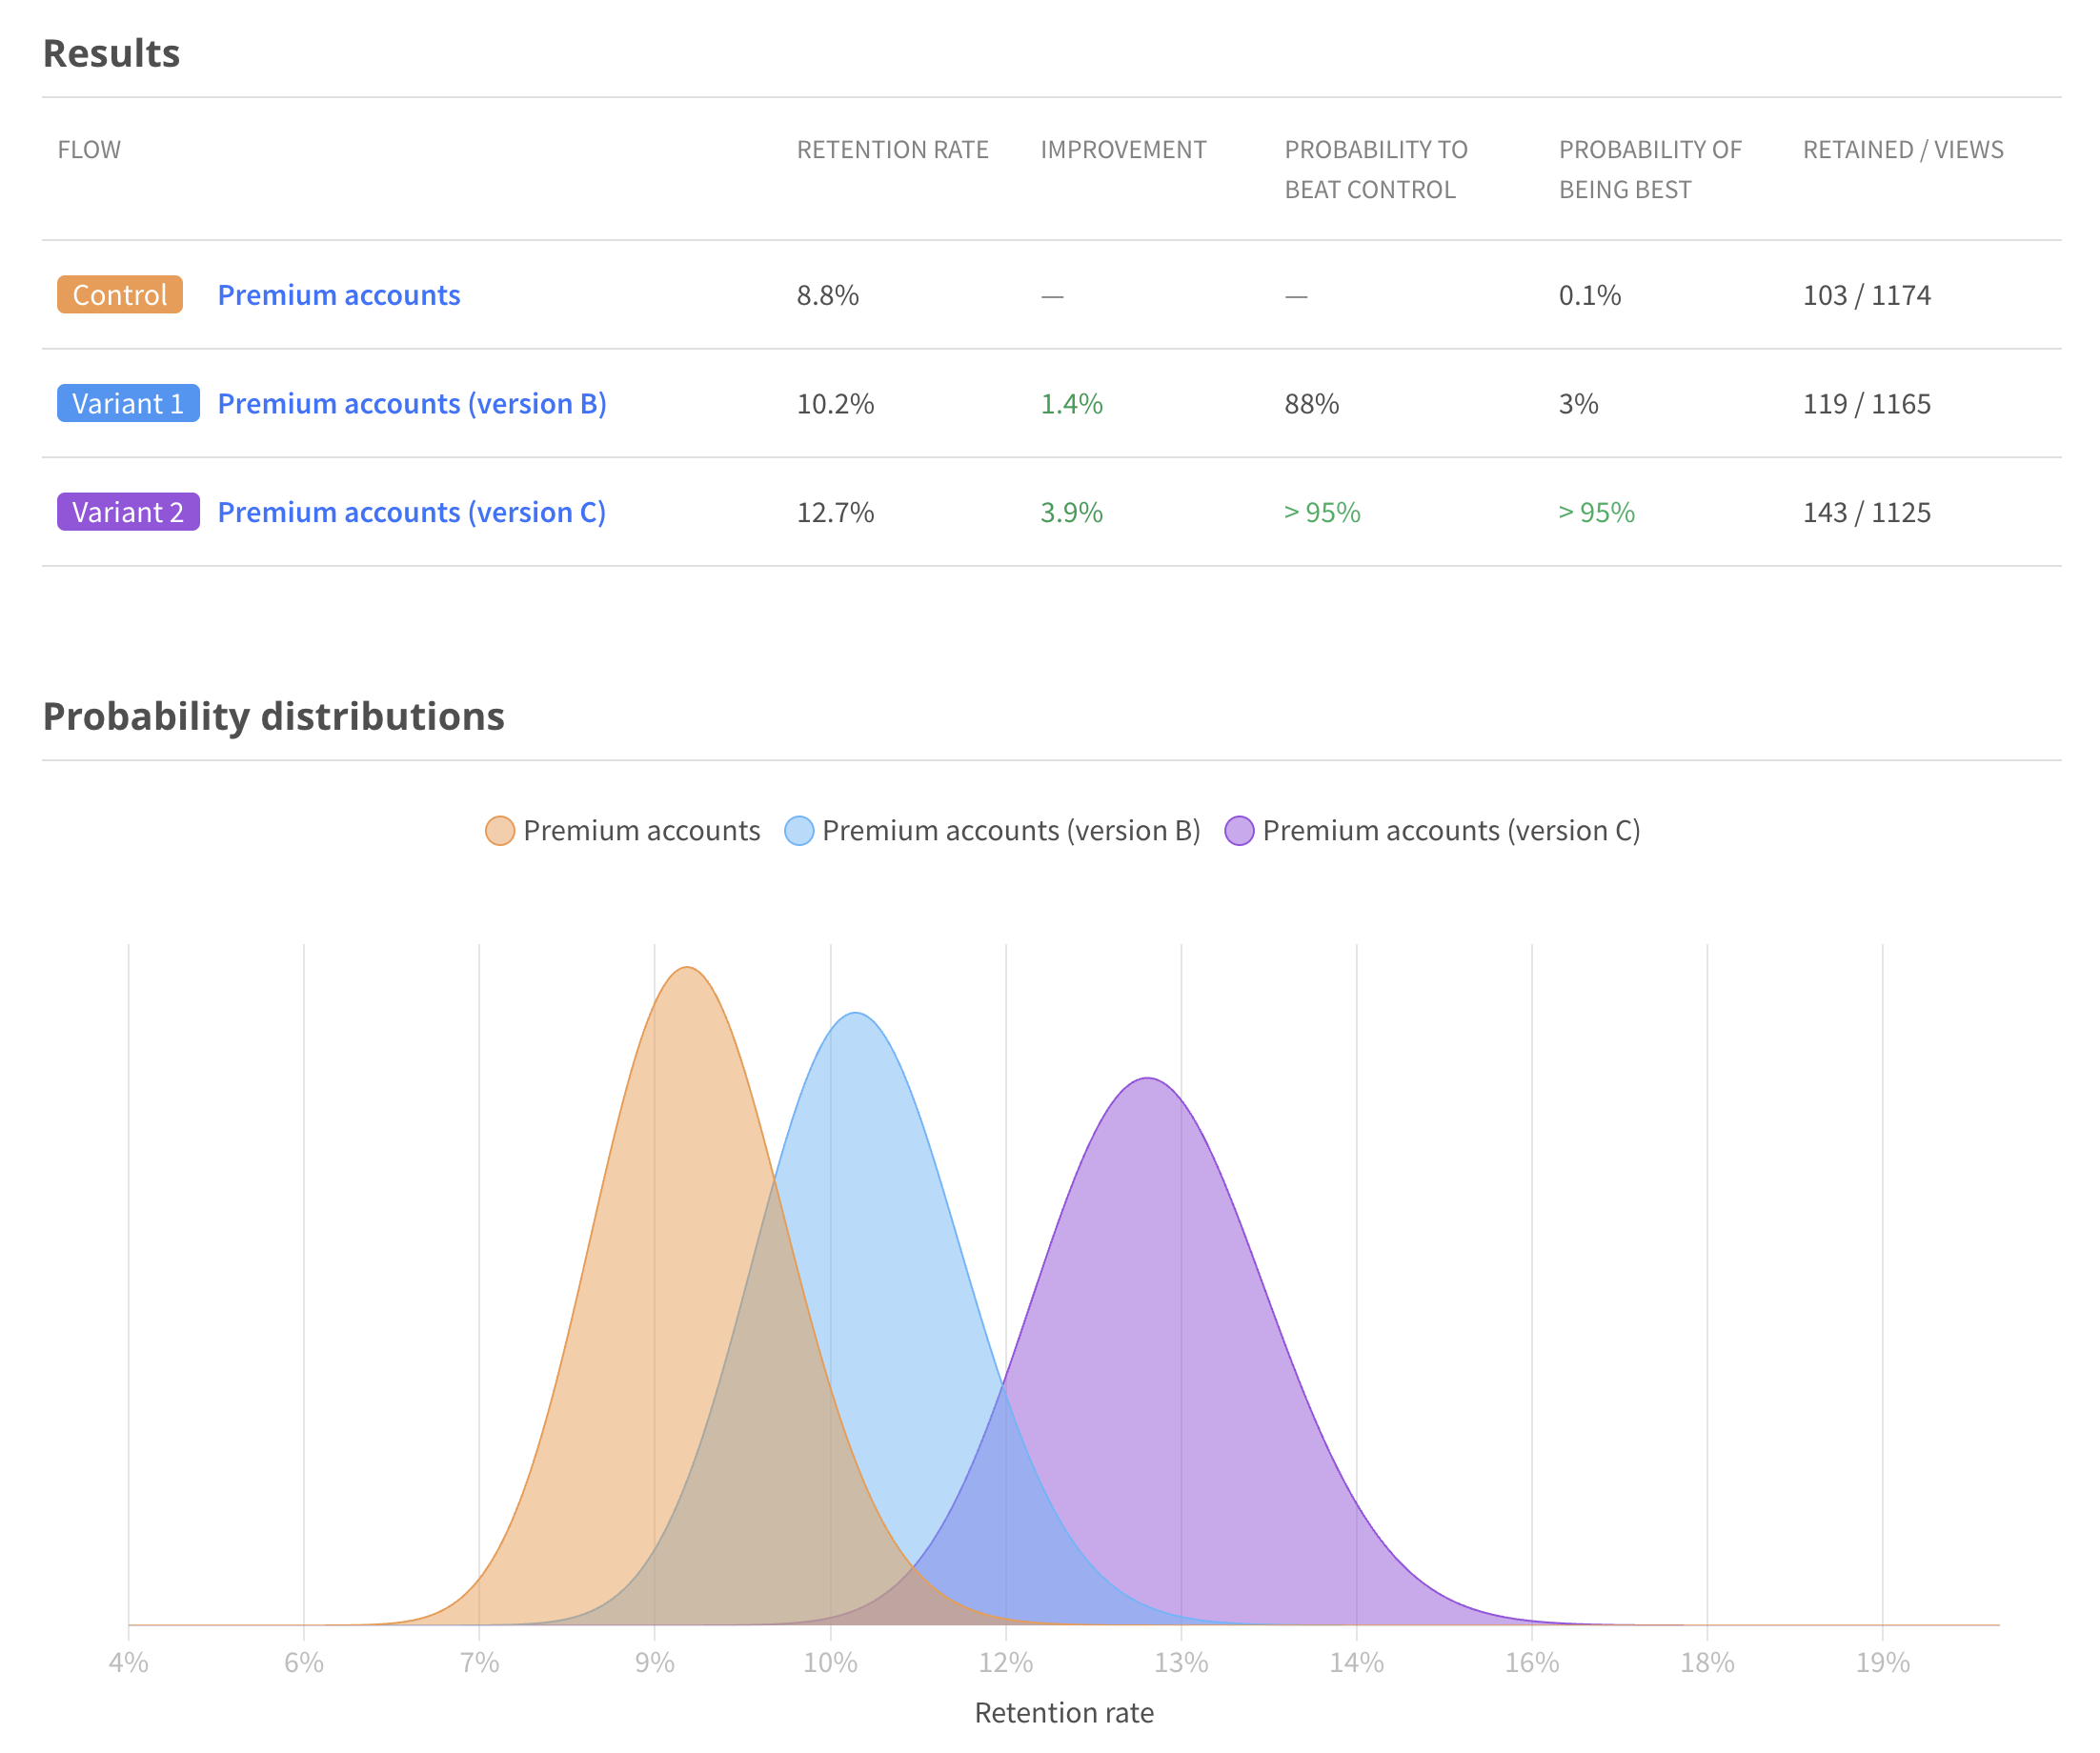
Task: Click the Variant 1 badge
Action: [128, 403]
